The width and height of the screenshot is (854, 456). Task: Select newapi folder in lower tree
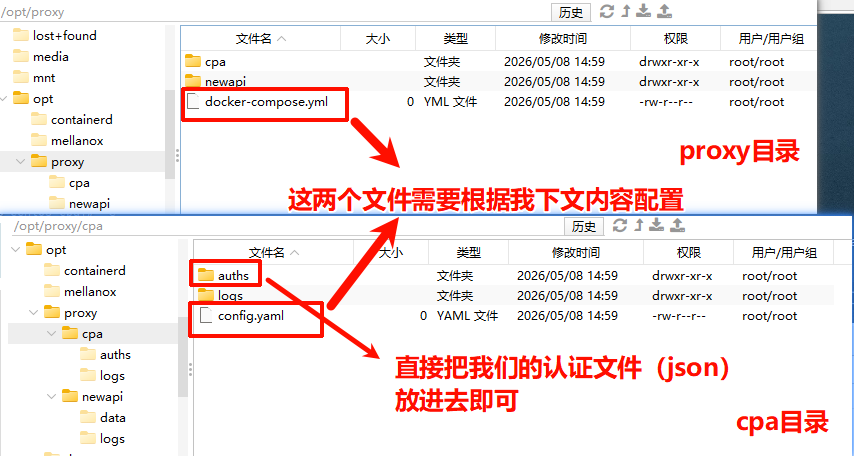[102, 397]
